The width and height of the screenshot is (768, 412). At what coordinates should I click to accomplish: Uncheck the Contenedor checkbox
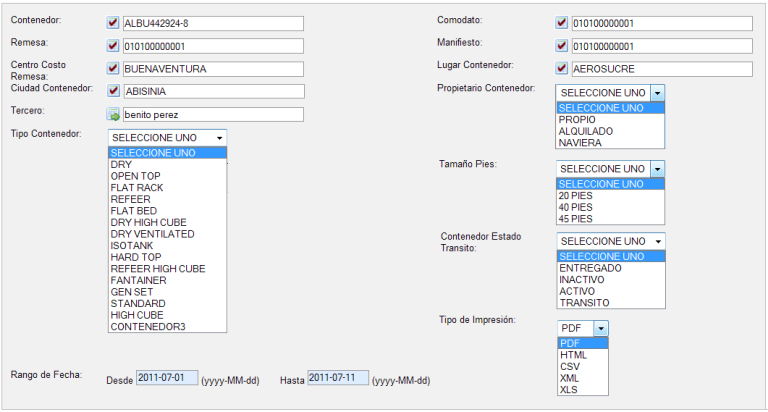pos(113,23)
